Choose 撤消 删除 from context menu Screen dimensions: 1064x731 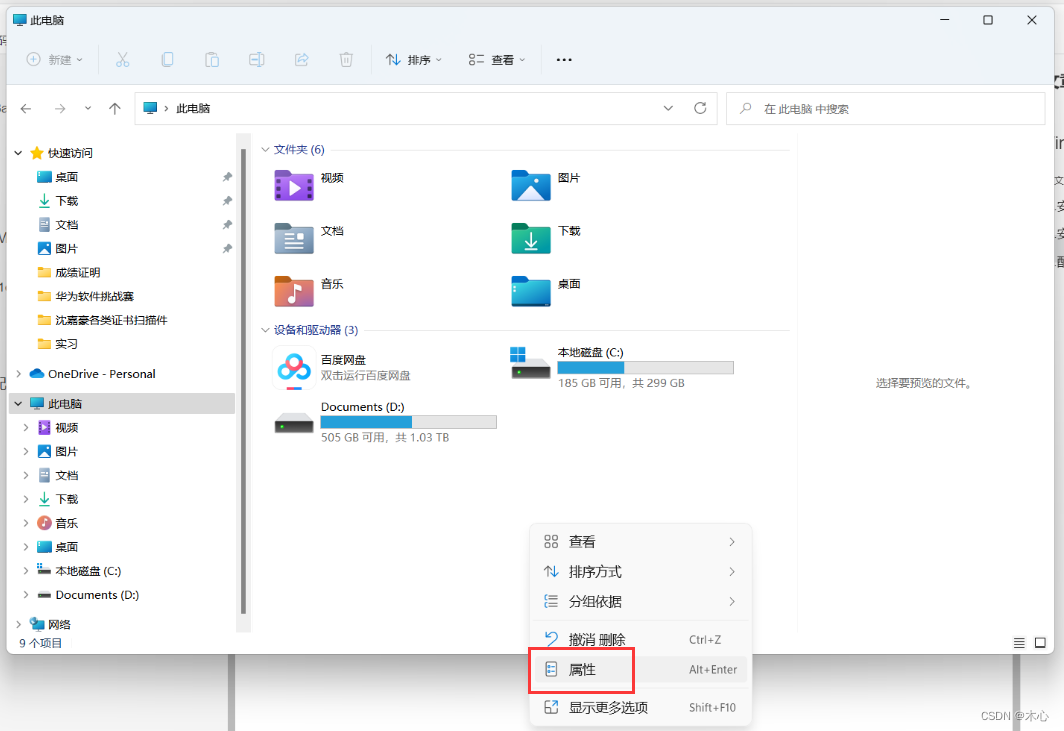click(x=641, y=639)
